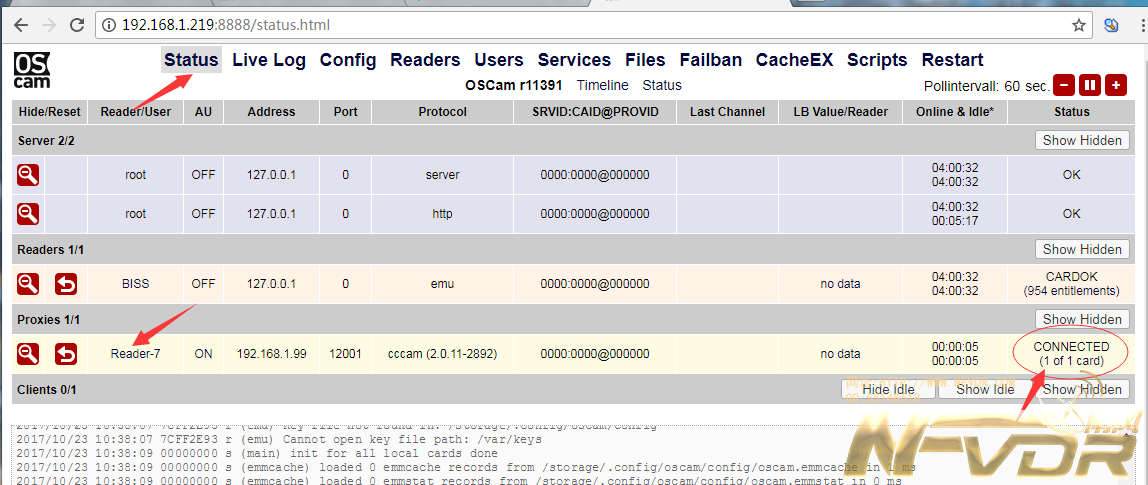1148x485 pixels.
Task: Click Hide Idle button for Clients
Action: pyautogui.click(x=889, y=389)
